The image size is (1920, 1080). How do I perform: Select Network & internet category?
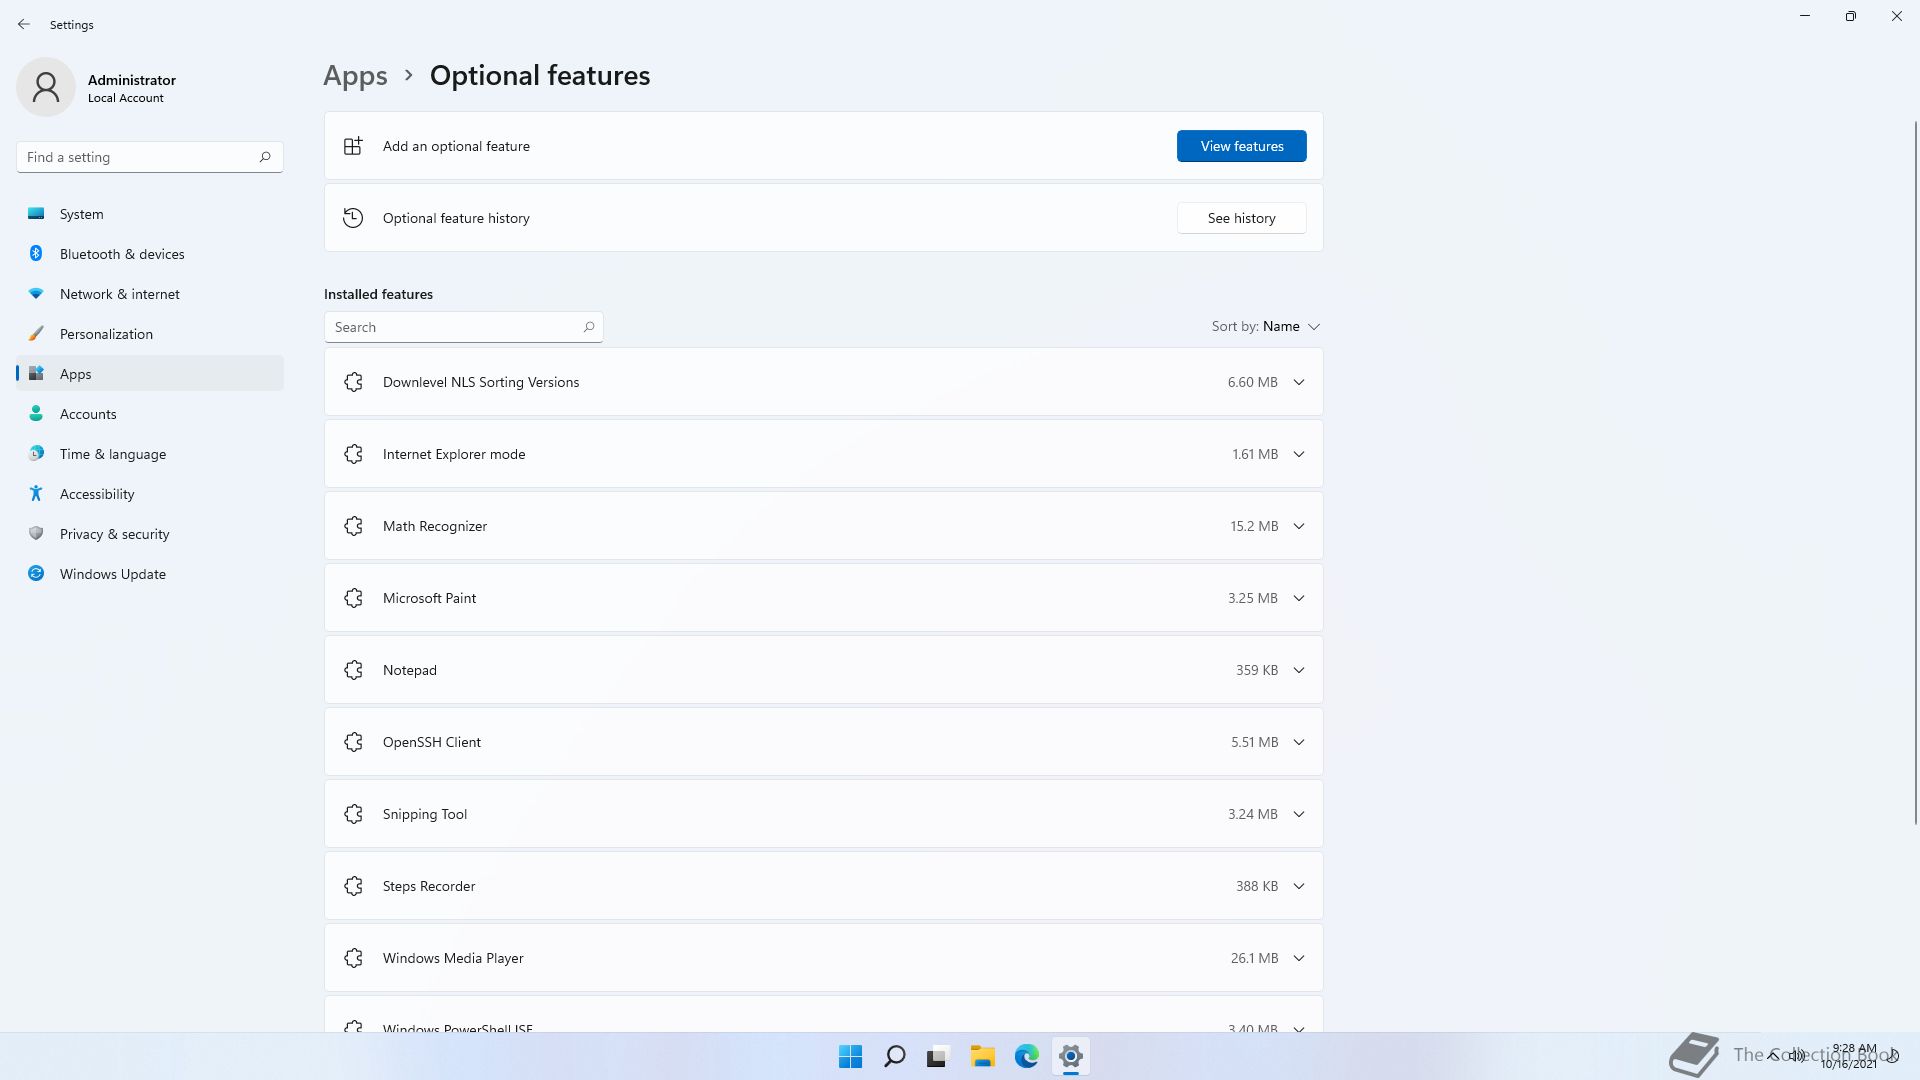pyautogui.click(x=150, y=294)
